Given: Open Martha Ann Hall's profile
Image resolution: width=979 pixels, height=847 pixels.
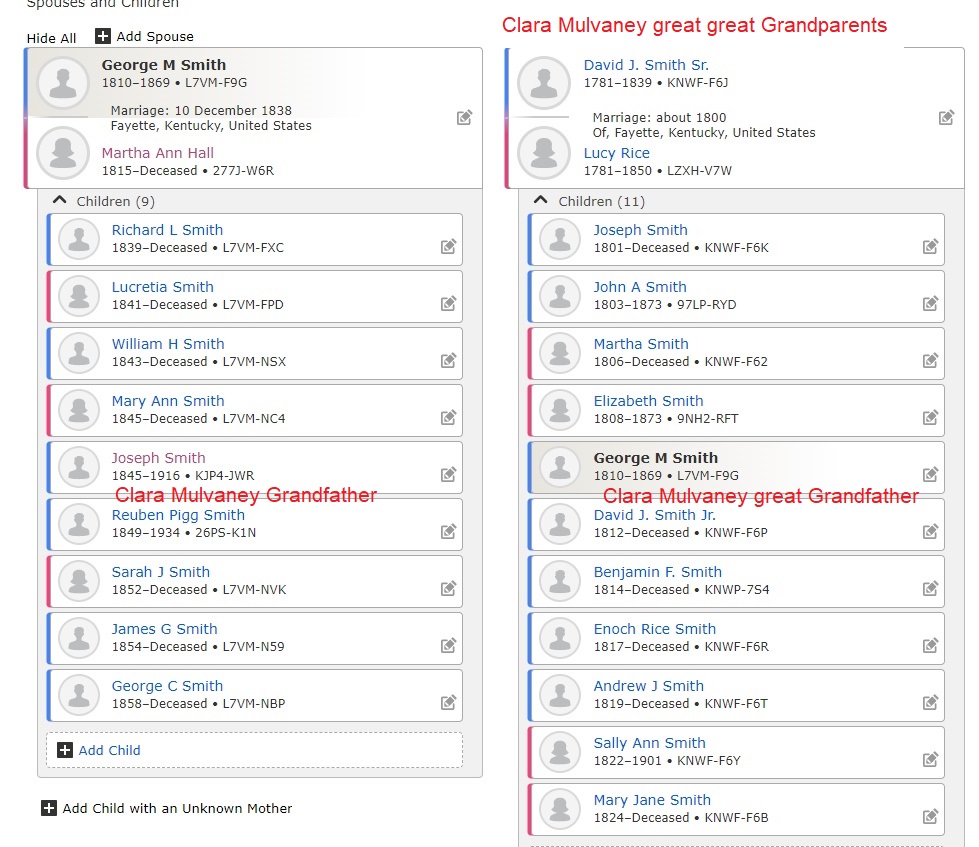Looking at the screenshot, I should (157, 153).
